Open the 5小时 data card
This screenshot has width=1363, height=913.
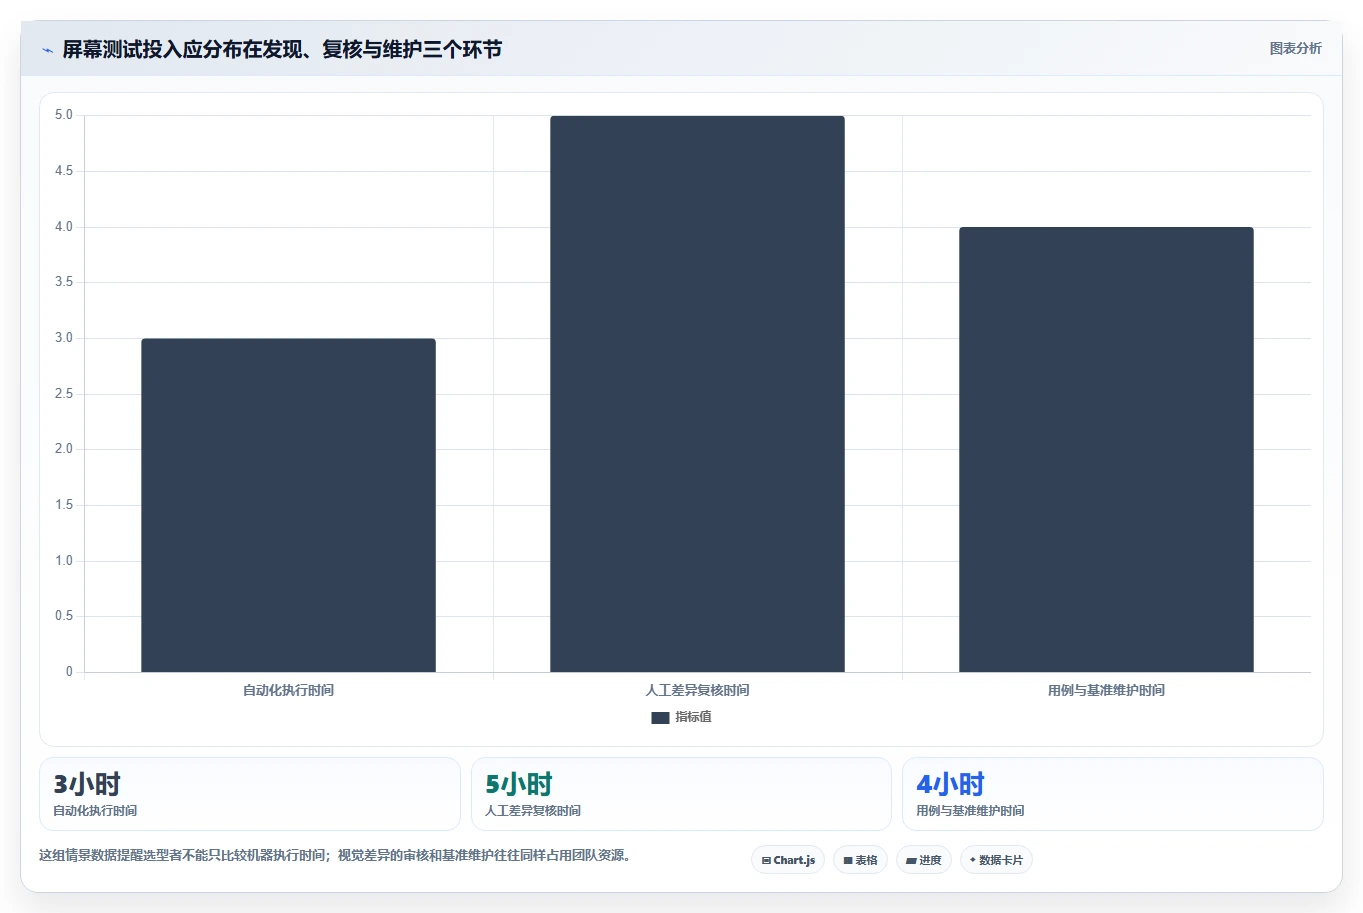[681, 794]
